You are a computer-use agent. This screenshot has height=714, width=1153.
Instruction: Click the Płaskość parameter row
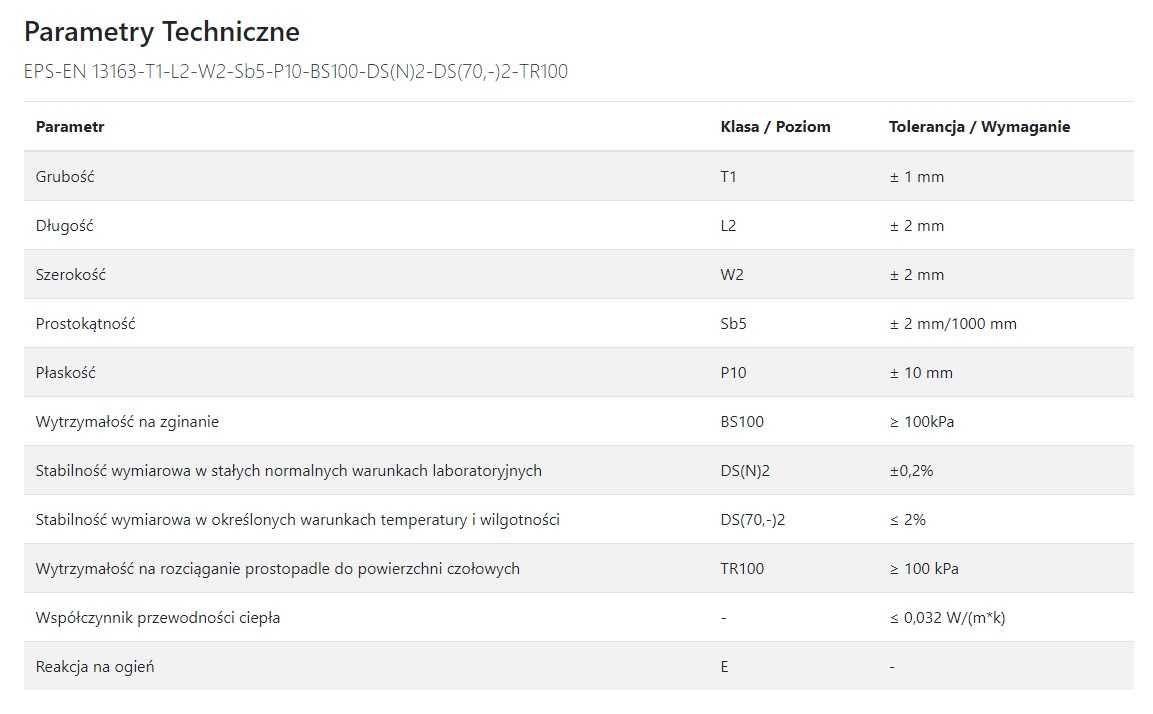[x=579, y=372]
